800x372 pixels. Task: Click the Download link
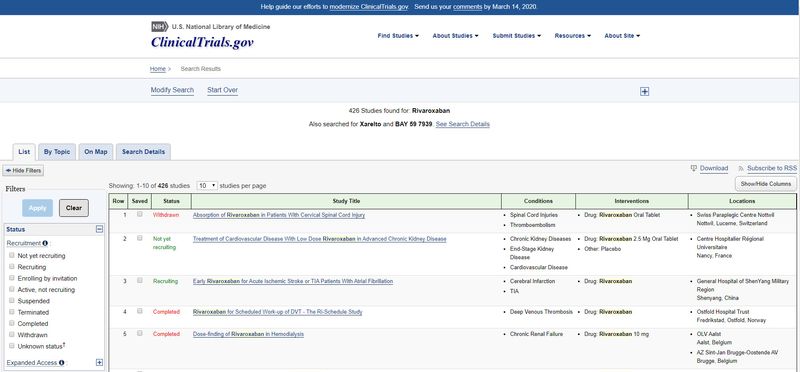714,168
